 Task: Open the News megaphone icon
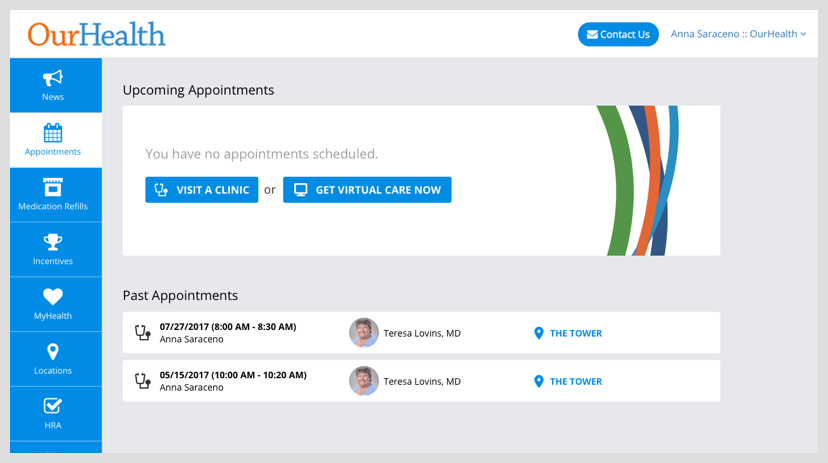(53, 78)
